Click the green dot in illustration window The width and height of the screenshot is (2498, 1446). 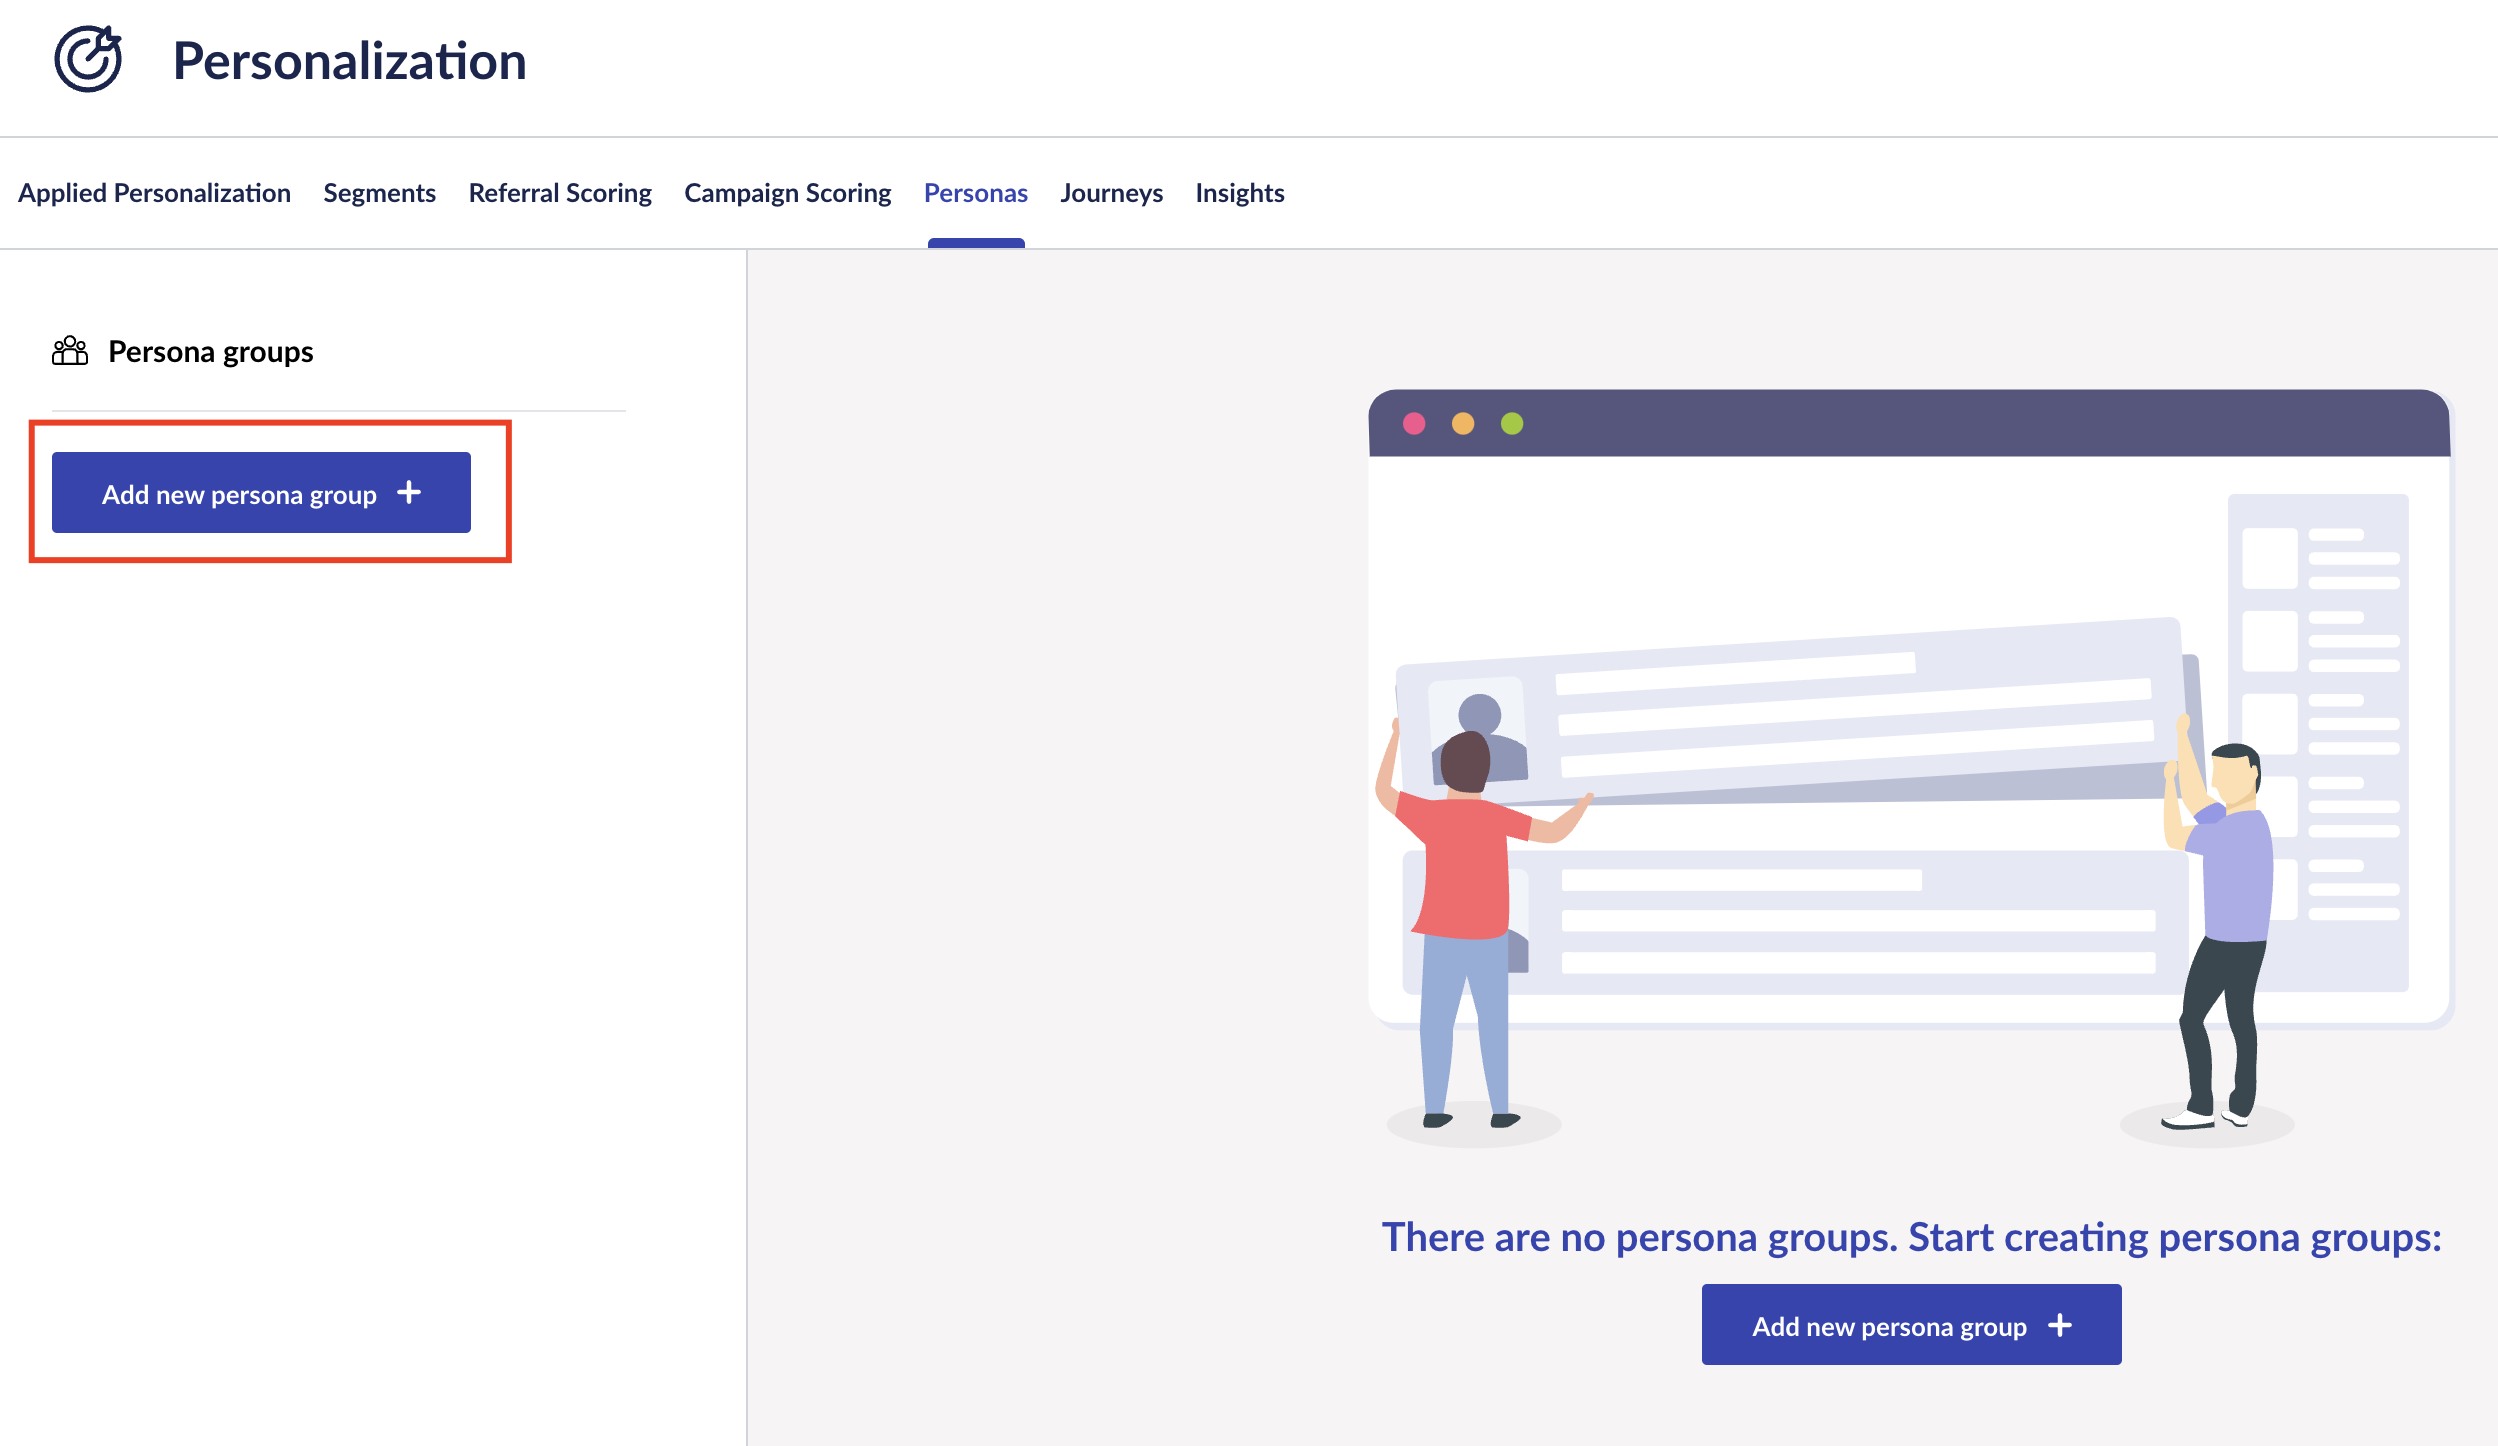click(x=1512, y=424)
